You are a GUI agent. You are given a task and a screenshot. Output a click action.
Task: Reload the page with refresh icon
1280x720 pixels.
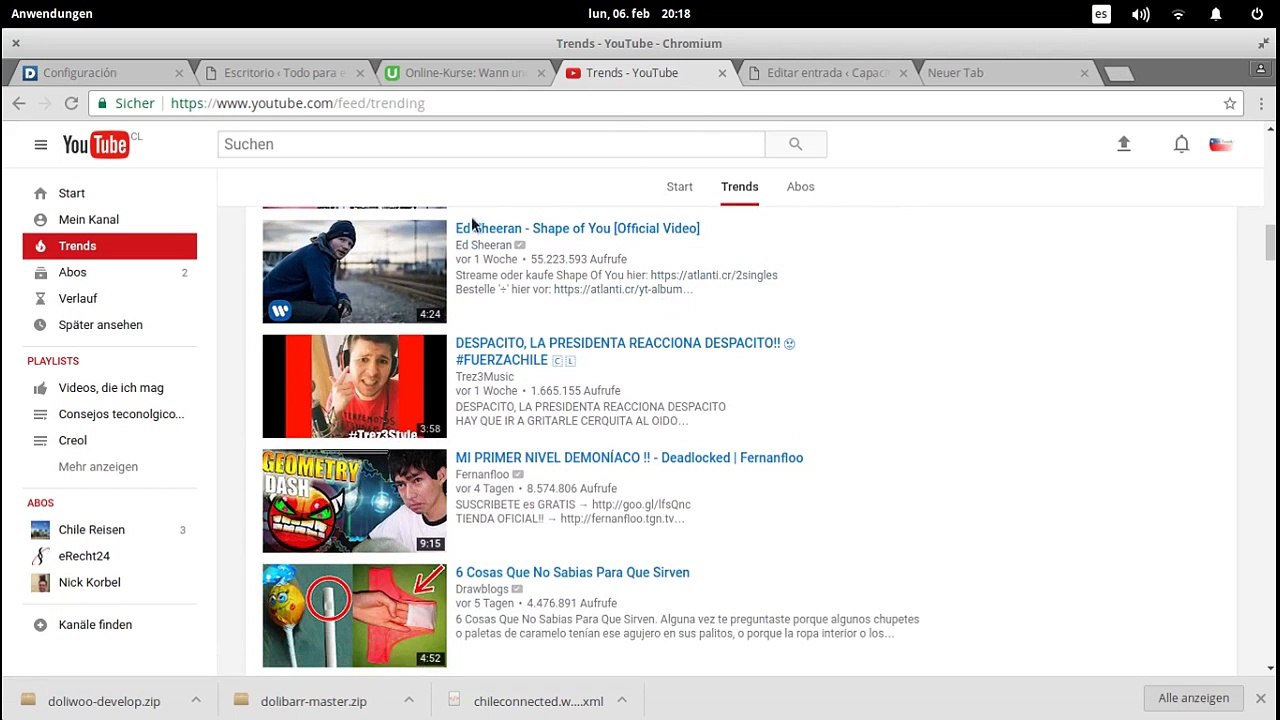pos(71,103)
